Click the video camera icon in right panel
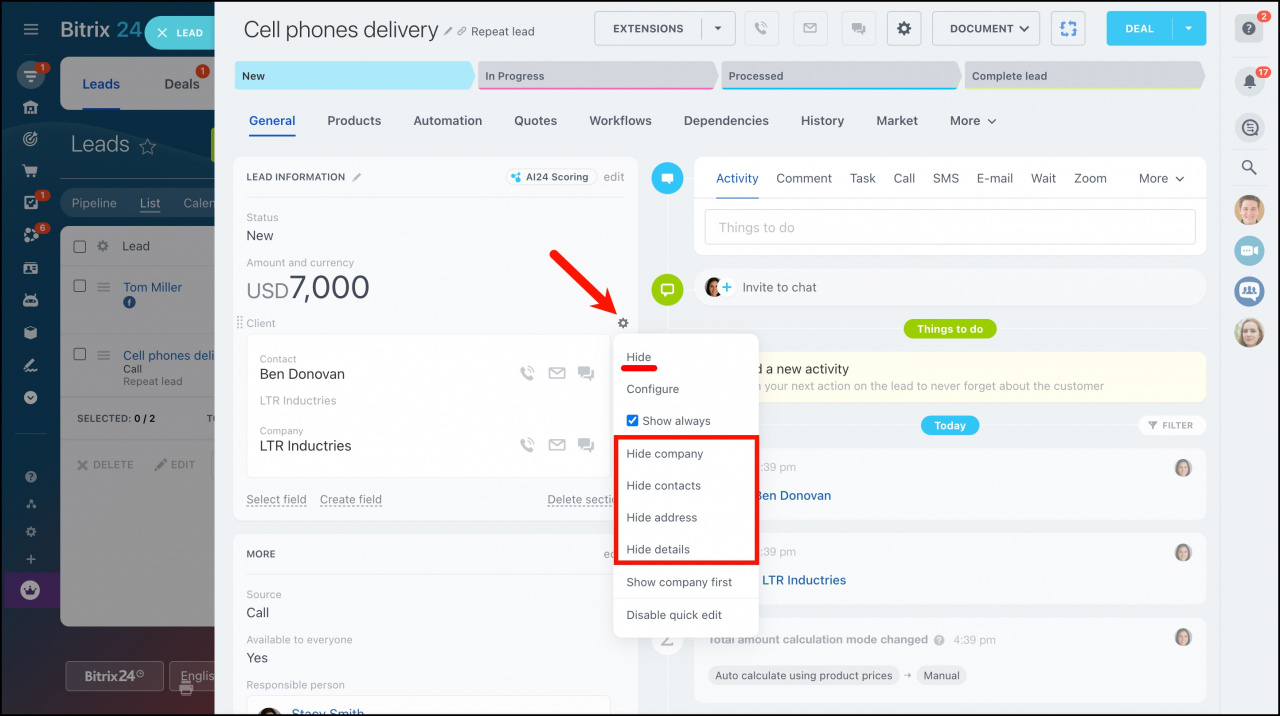Viewport: 1280px width, 716px height. 1249,250
